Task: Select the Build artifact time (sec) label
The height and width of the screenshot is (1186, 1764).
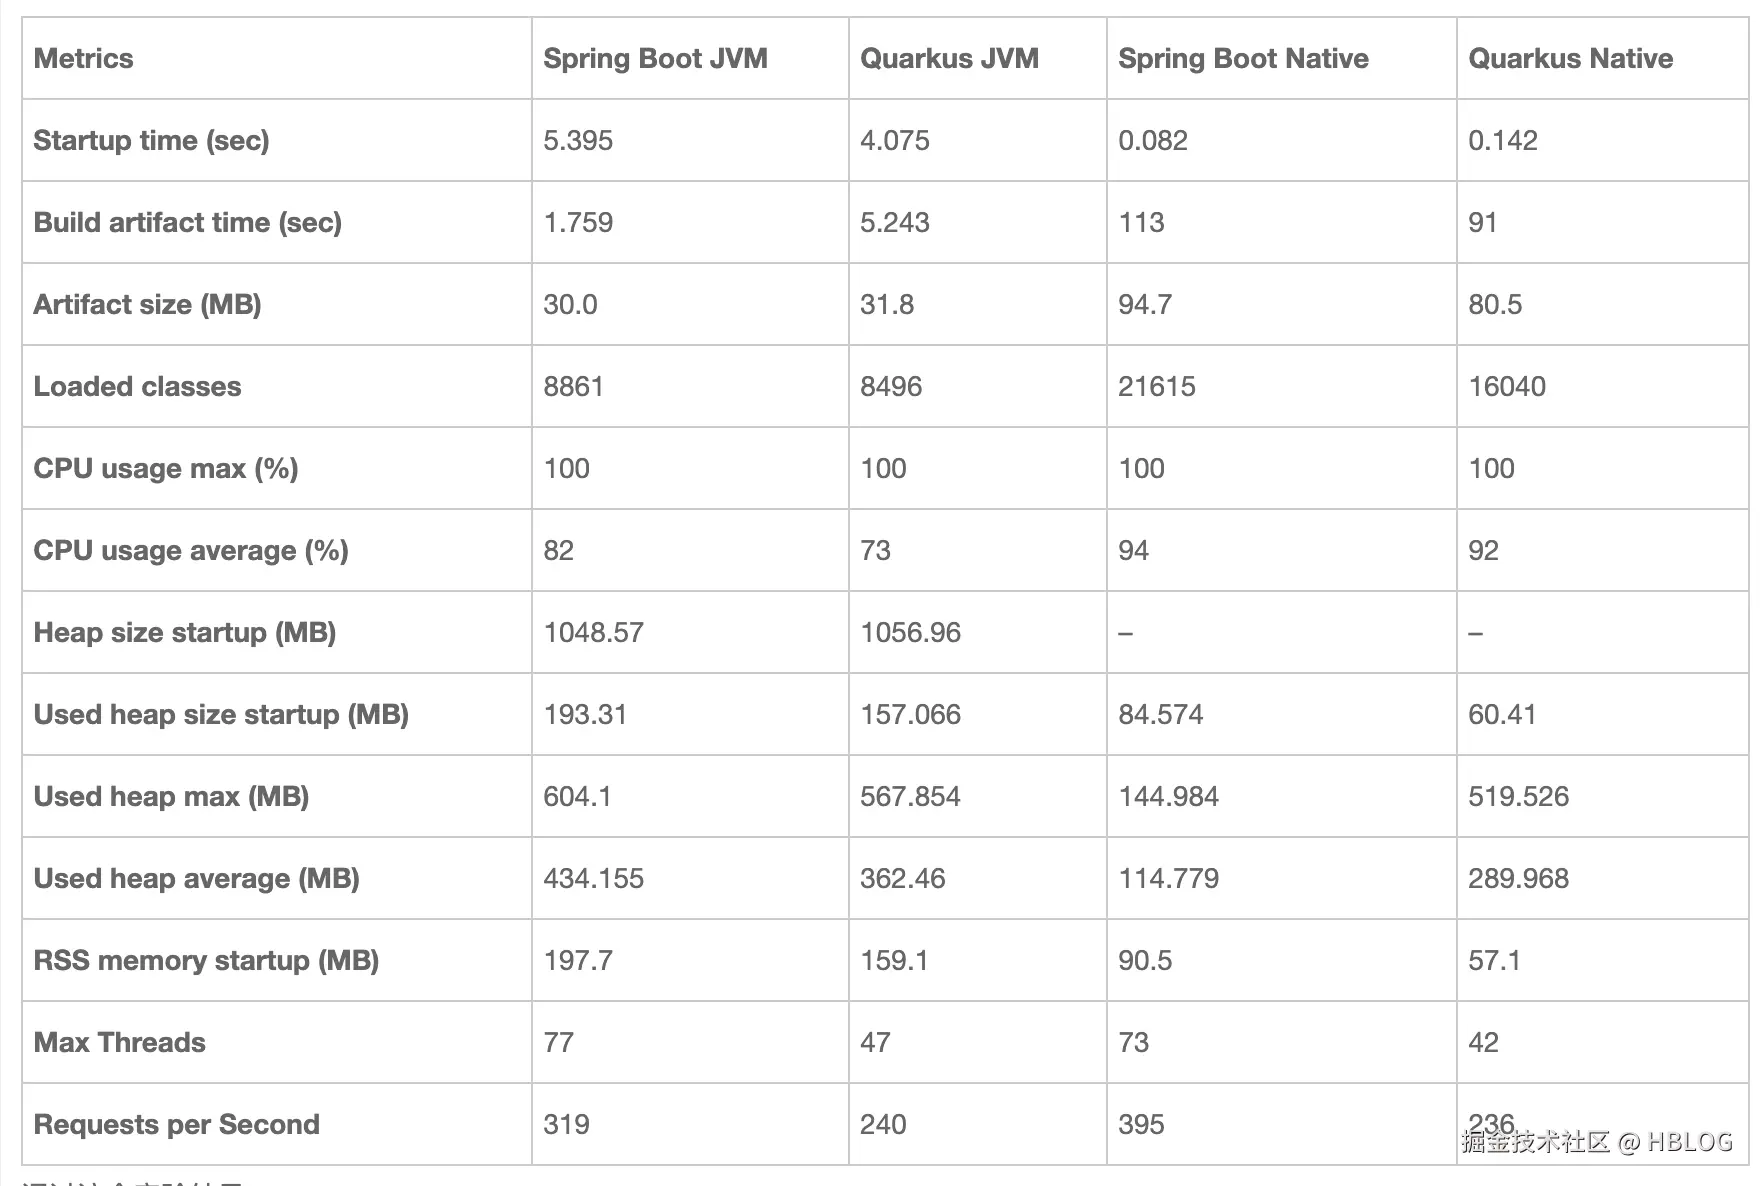Action: pos(187,223)
